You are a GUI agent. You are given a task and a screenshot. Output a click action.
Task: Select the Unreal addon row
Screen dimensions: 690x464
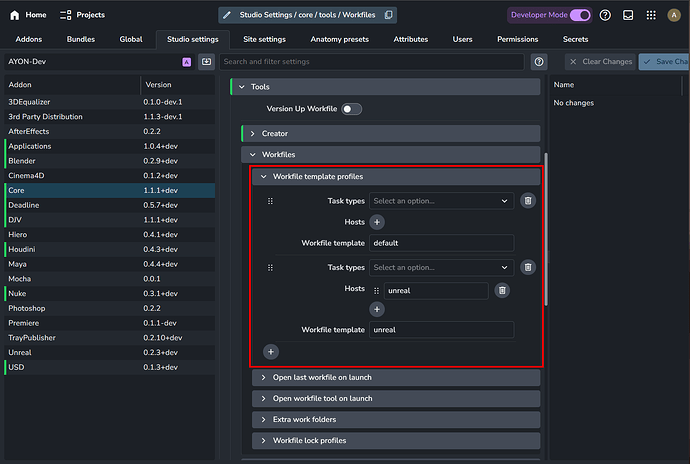tap(110, 352)
